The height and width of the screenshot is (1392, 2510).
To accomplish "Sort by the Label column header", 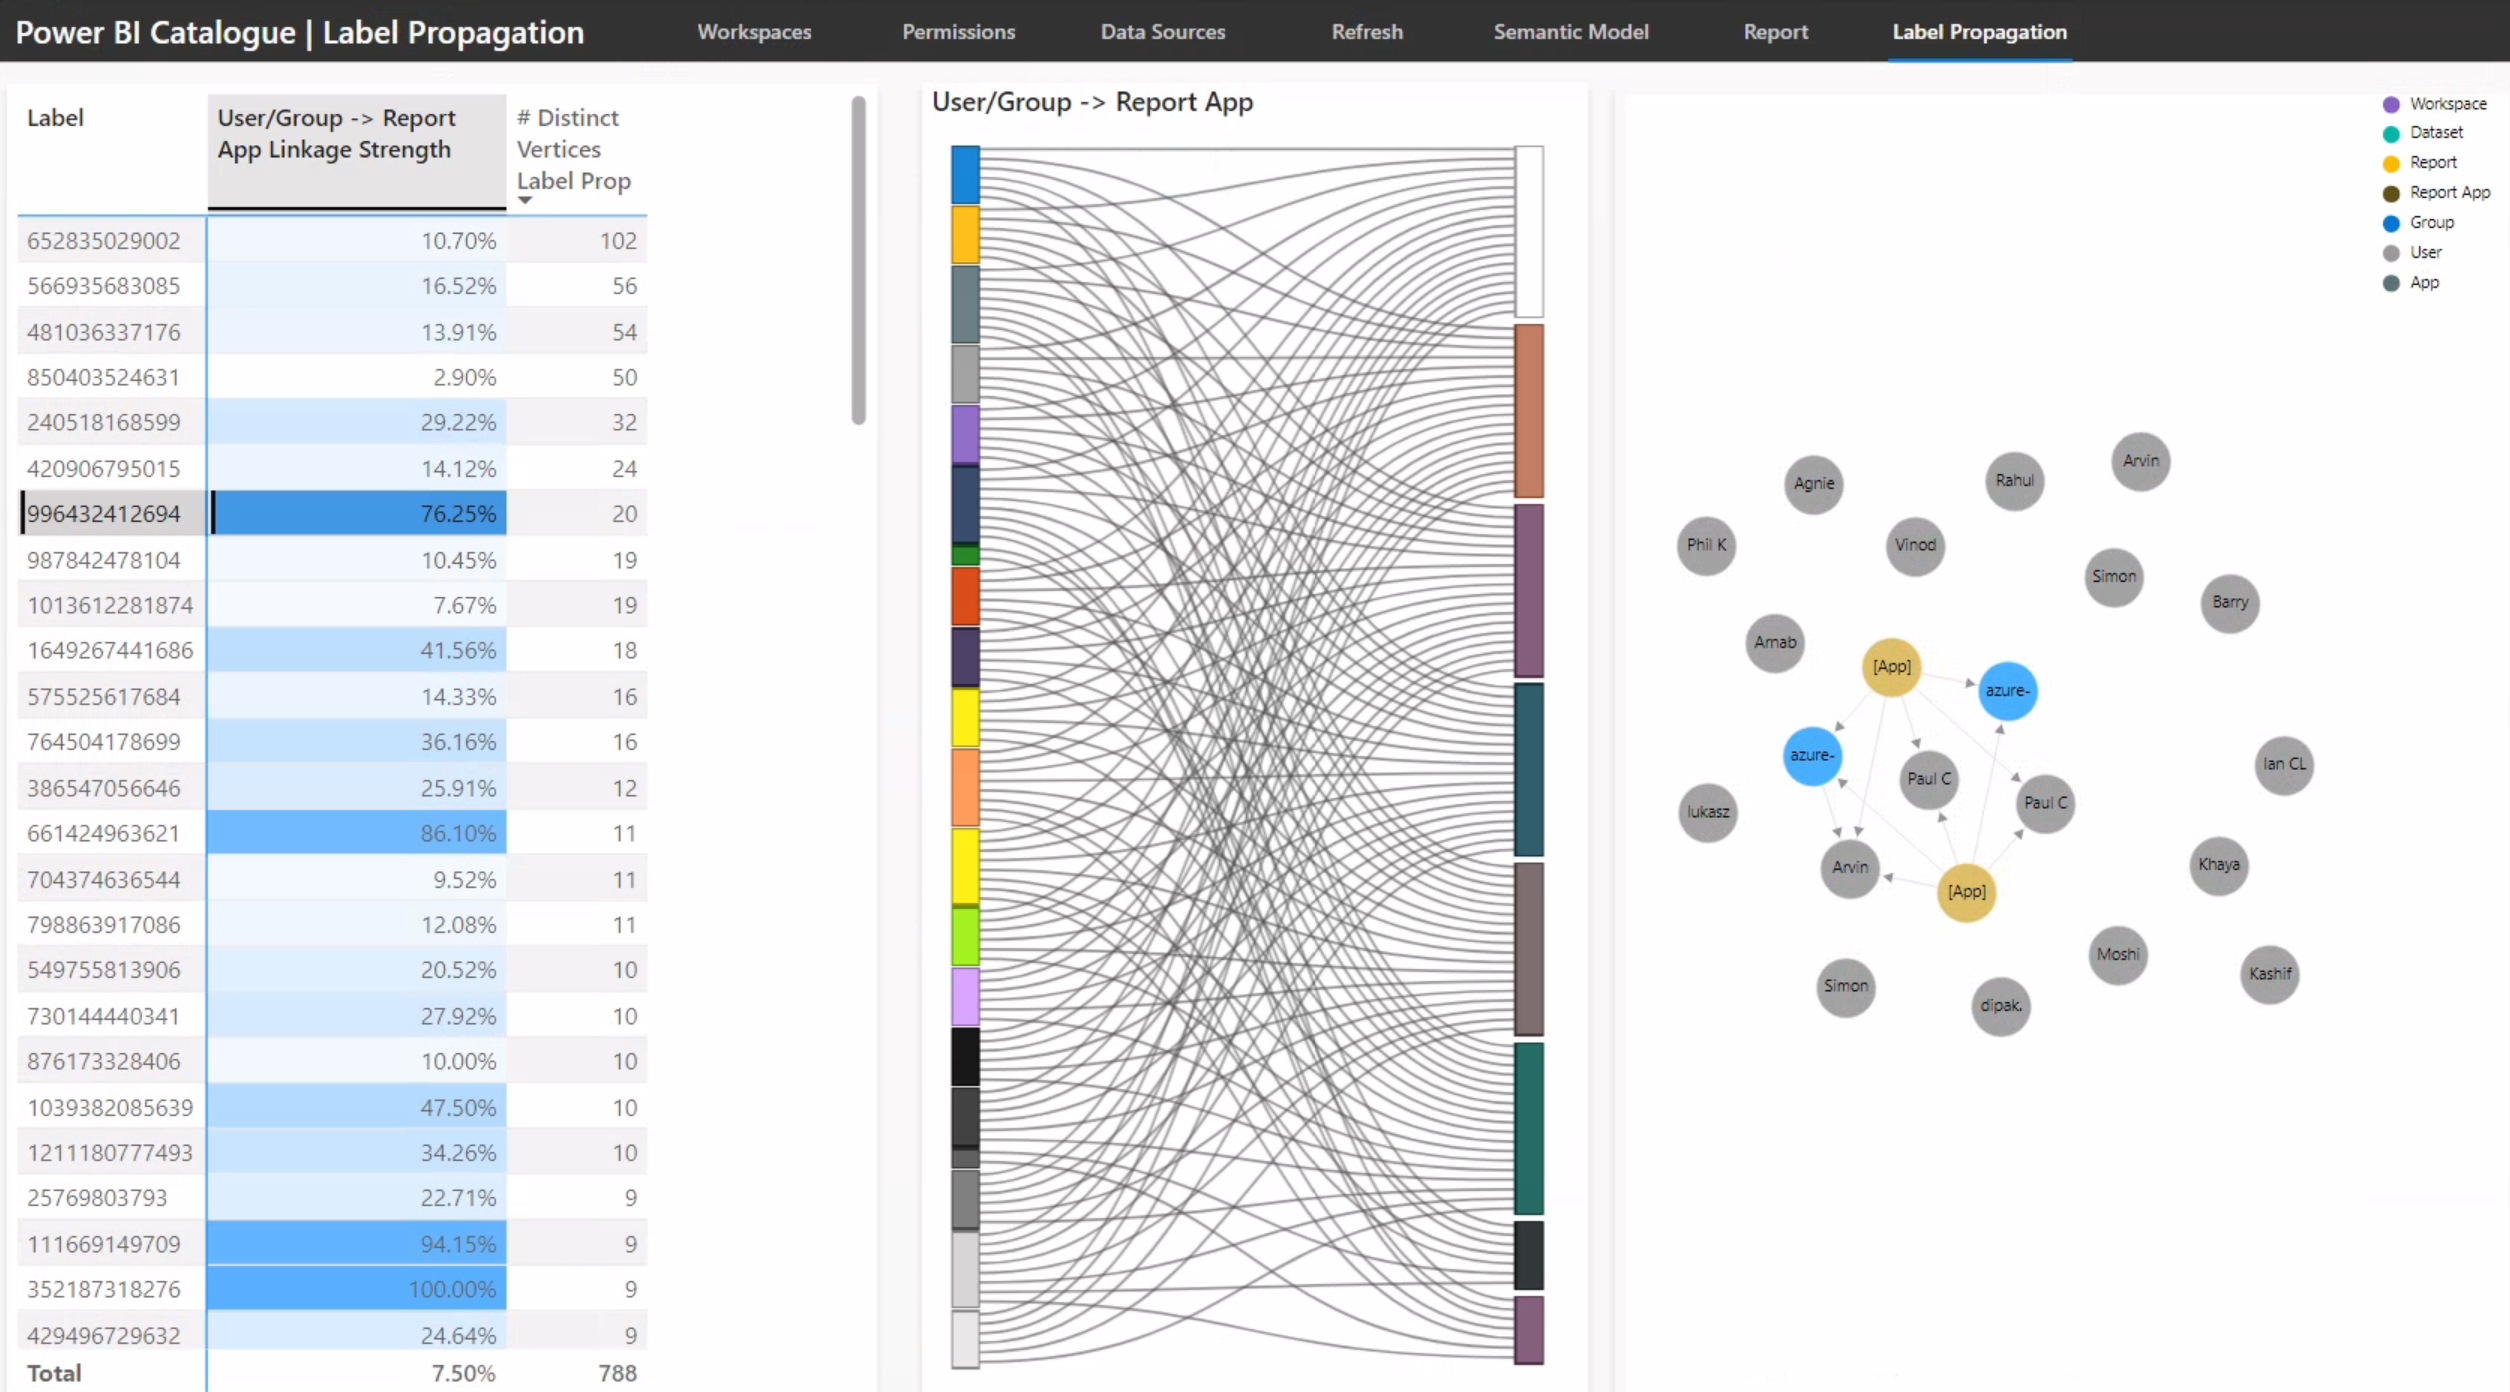I will click(x=56, y=118).
